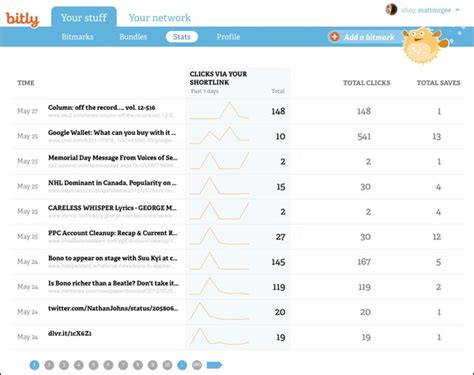Viewport: 474px width, 375px height.
Task: Open 'Column: off the record..., vol. 12-516' link
Action: 101,107
